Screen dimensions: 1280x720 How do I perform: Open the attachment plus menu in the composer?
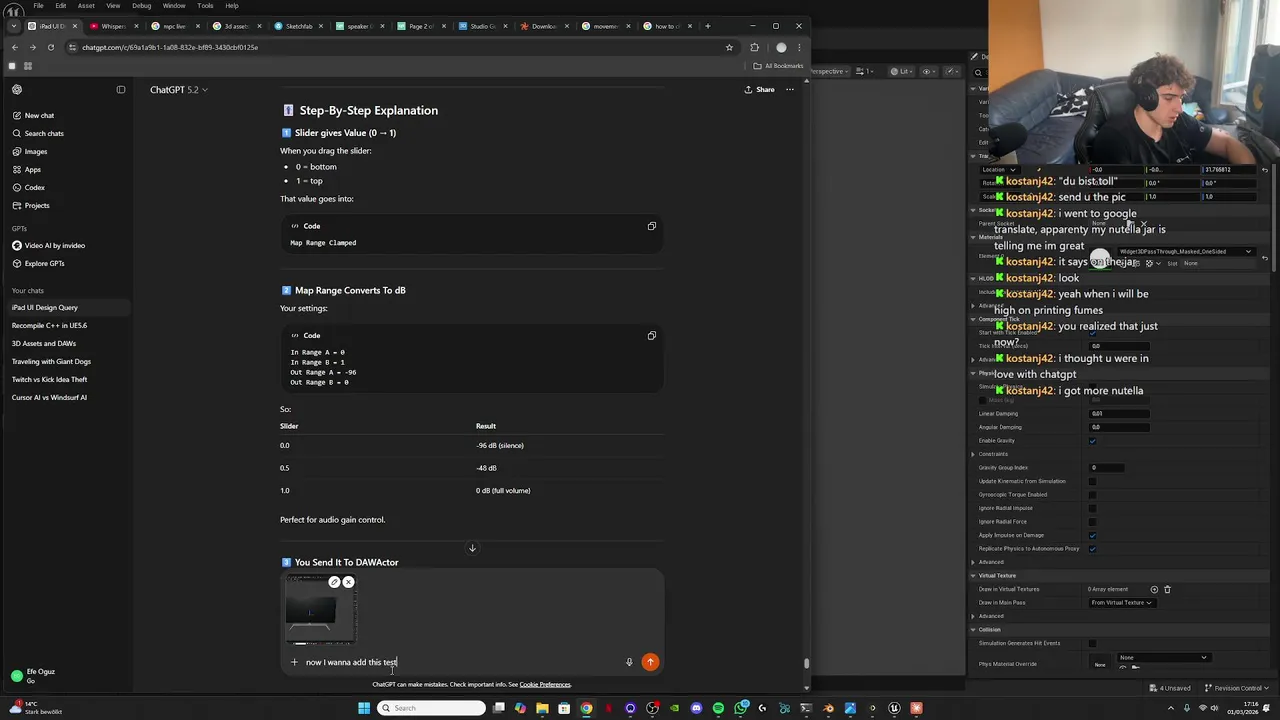coord(294,662)
